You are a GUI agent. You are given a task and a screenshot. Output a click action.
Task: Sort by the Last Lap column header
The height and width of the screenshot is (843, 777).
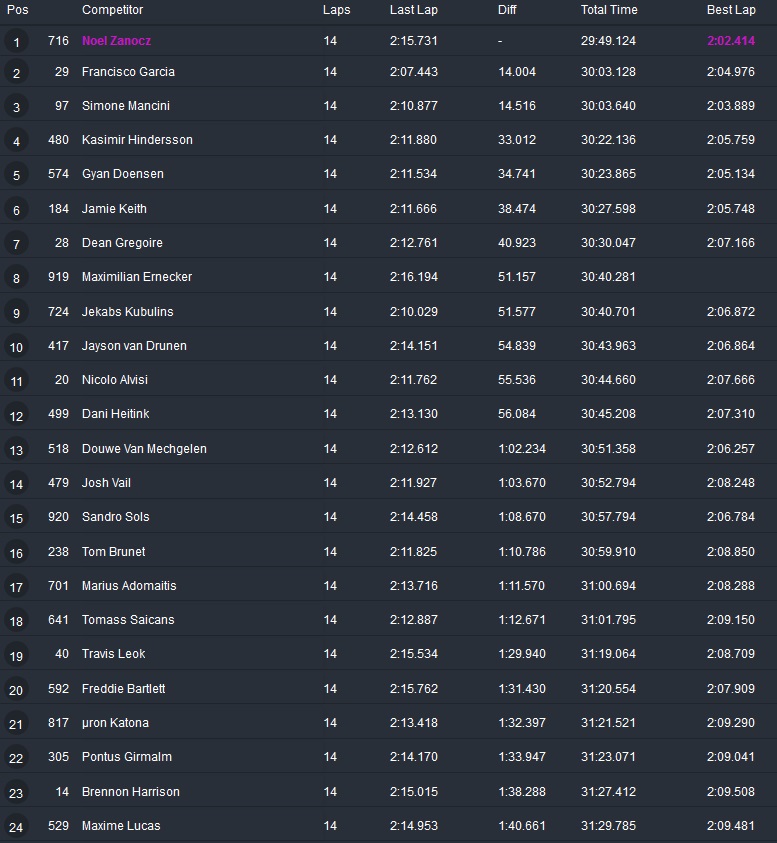[x=413, y=10]
